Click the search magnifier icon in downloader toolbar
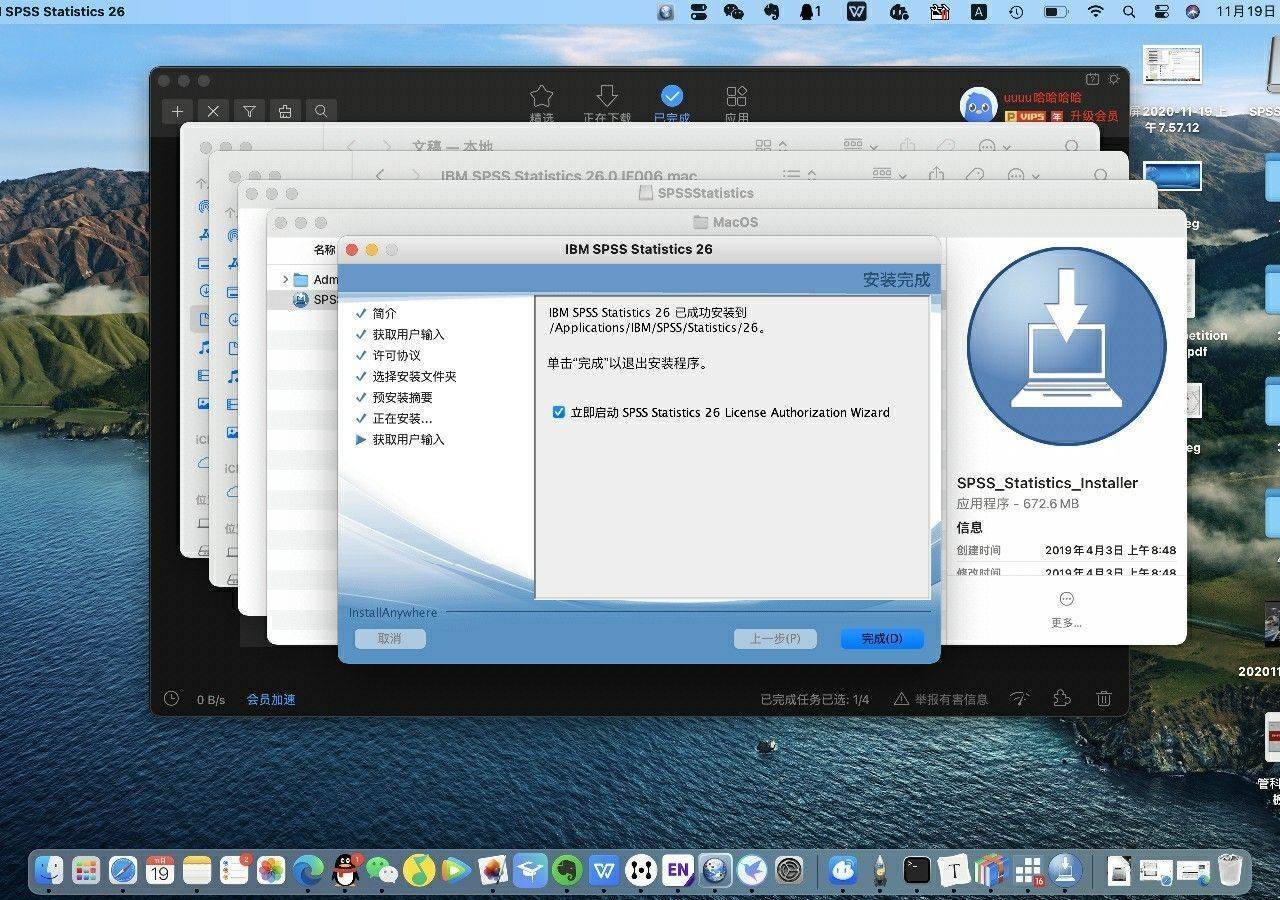 321,111
